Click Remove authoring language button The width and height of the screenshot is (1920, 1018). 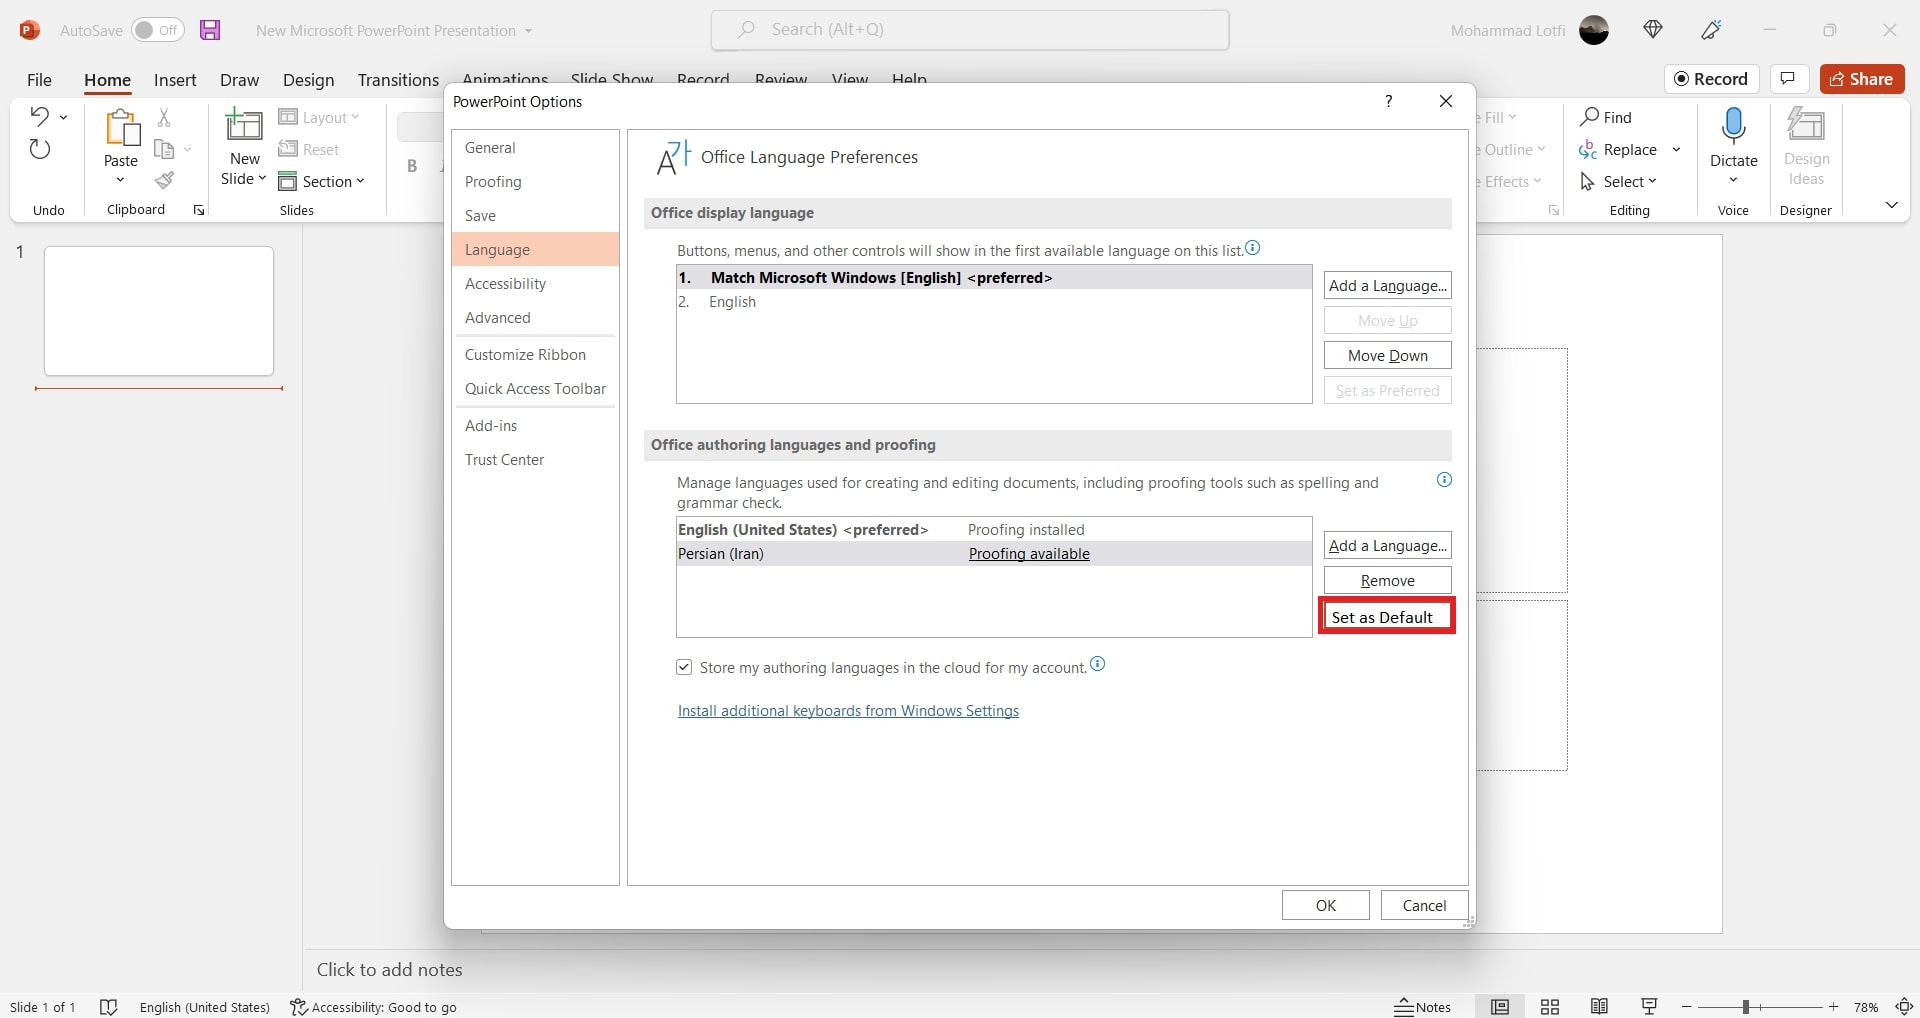pos(1387,581)
